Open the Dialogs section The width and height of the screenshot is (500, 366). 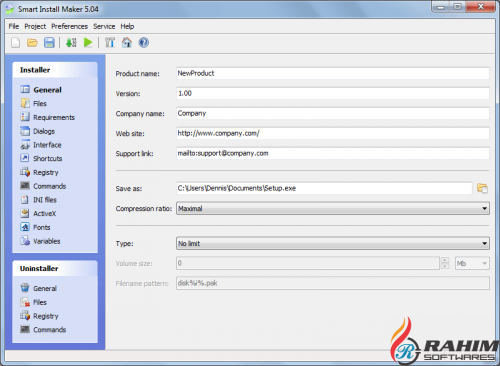tap(37, 131)
